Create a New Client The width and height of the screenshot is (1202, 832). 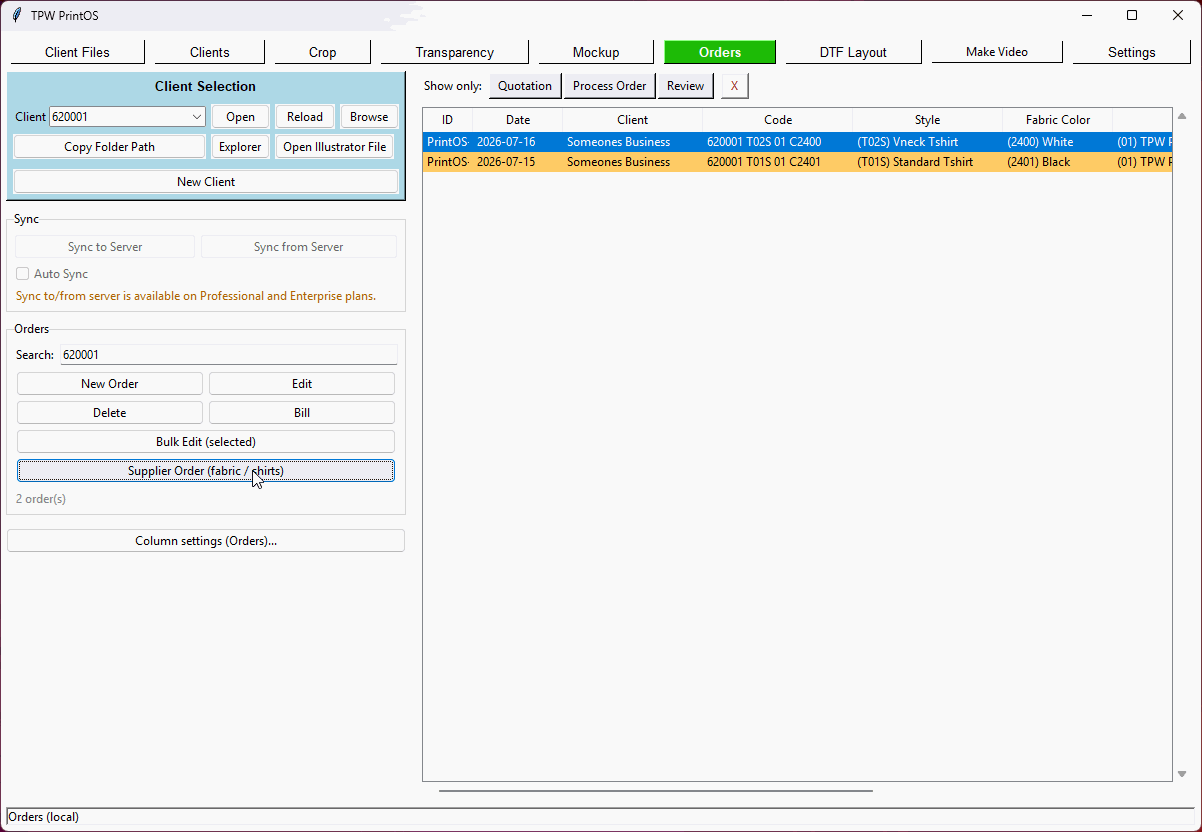[206, 182]
